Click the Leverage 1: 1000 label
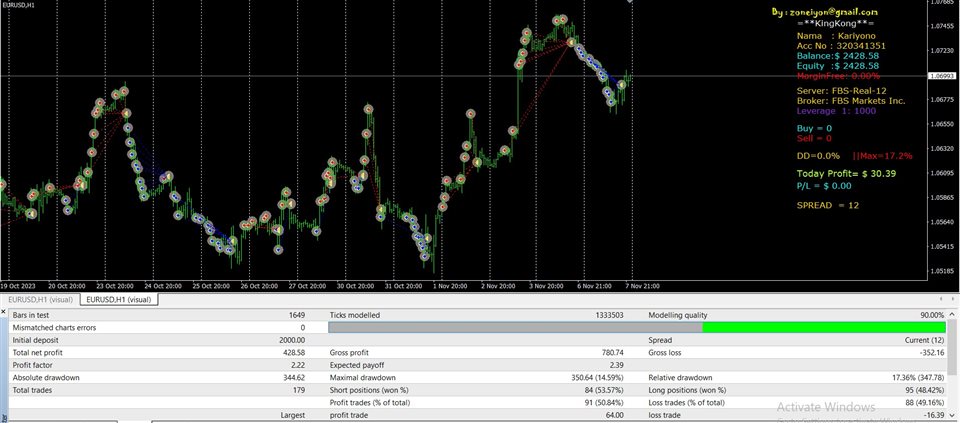 pos(837,111)
